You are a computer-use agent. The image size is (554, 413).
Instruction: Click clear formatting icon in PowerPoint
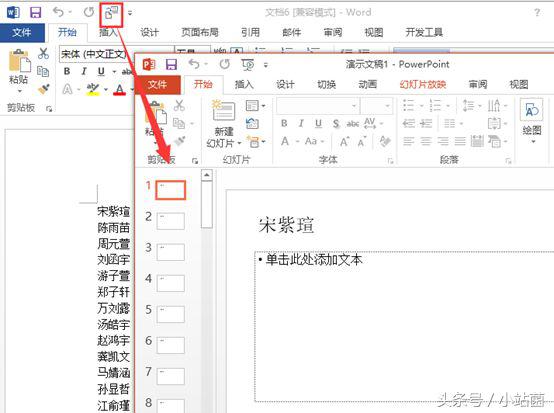coord(384,142)
